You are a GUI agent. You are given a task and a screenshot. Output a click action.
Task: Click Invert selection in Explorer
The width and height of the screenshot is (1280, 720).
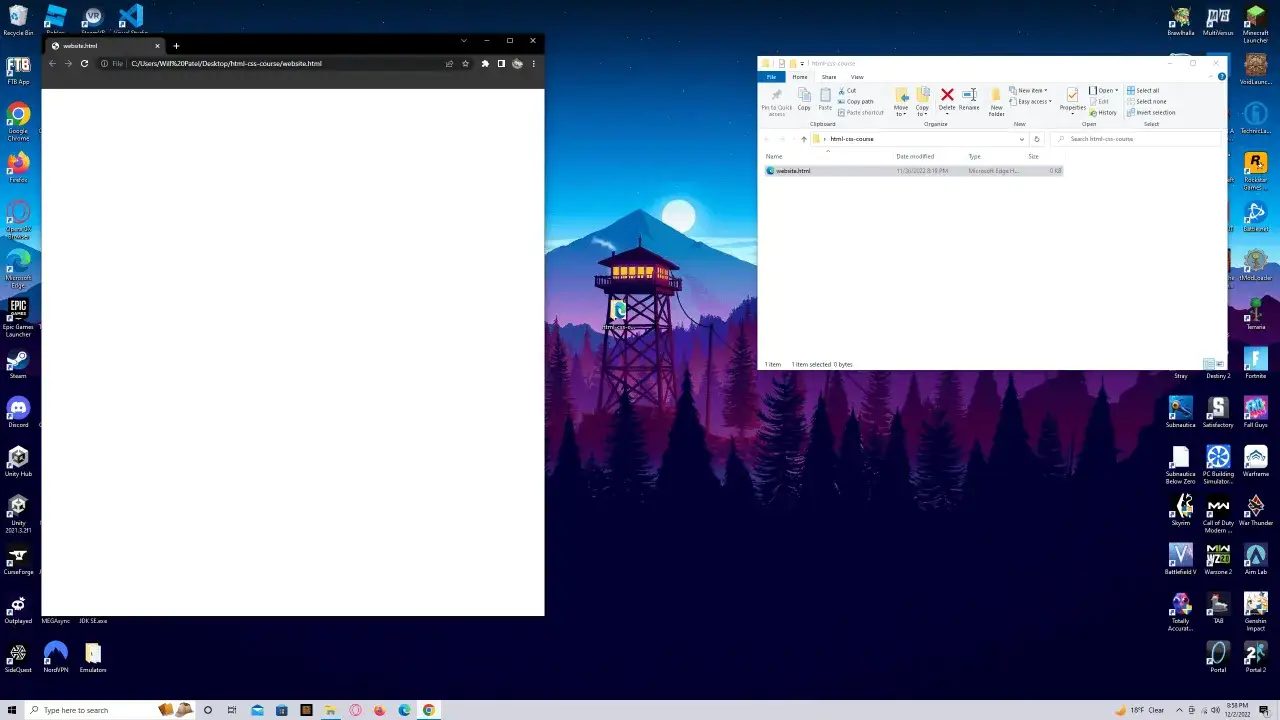tap(1151, 113)
